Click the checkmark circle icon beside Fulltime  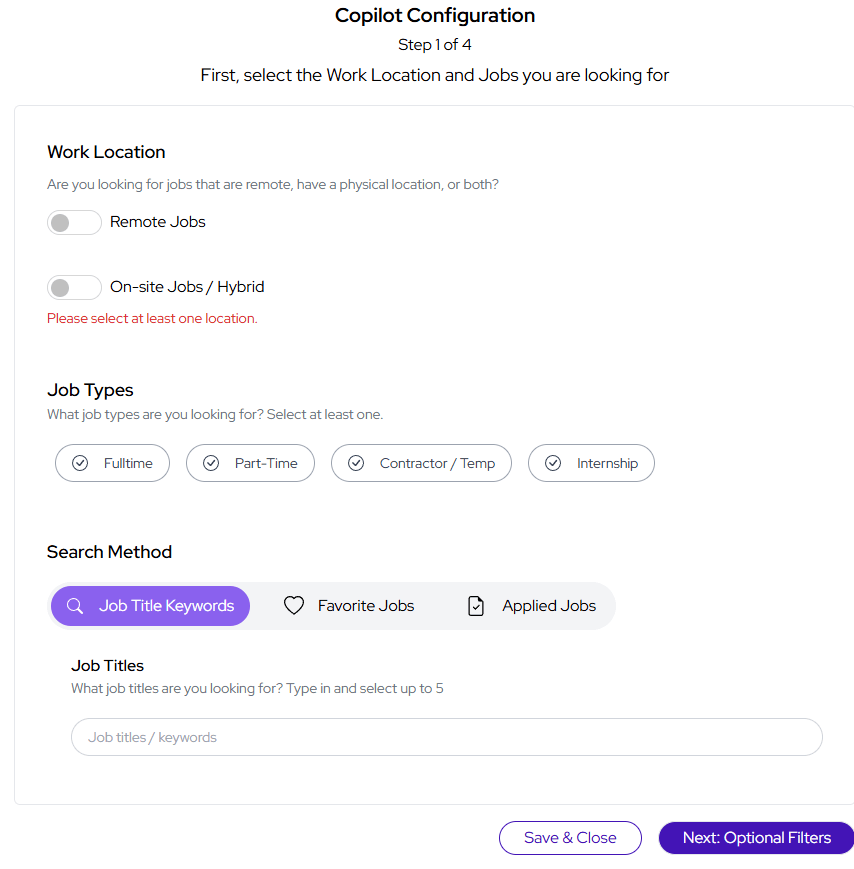pyautogui.click(x=81, y=464)
